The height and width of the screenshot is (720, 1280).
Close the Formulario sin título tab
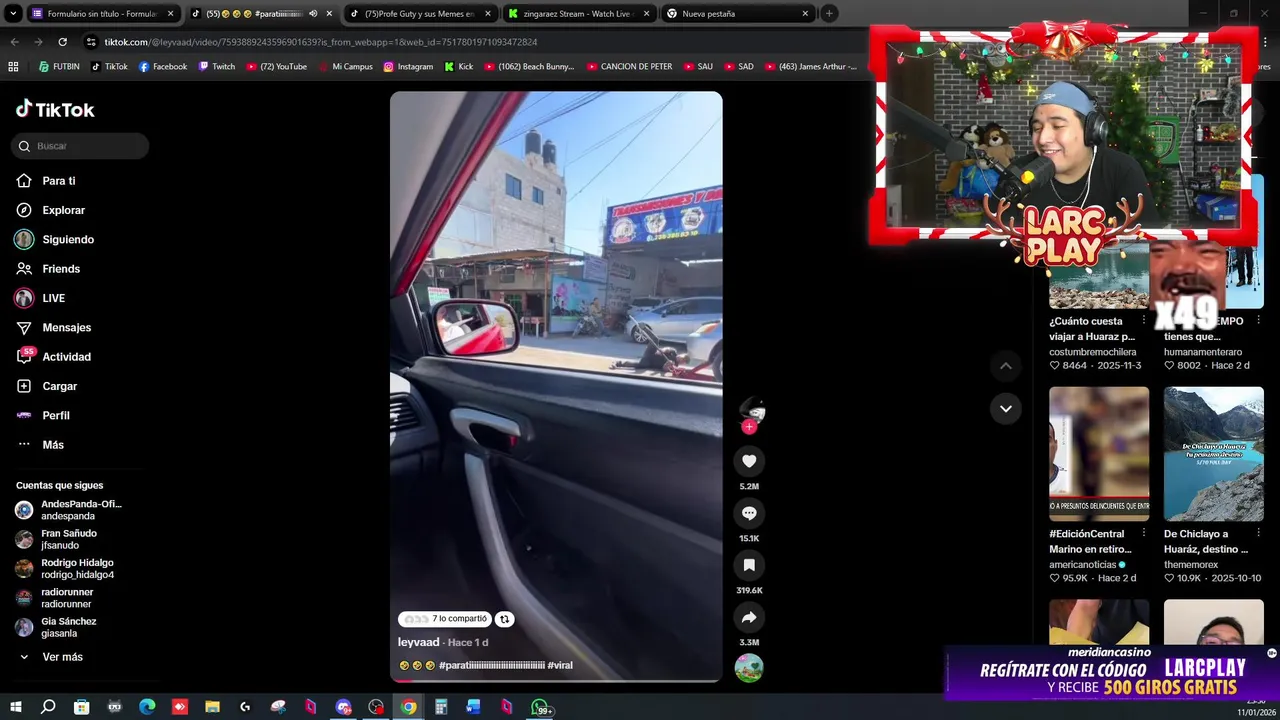pyautogui.click(x=170, y=14)
